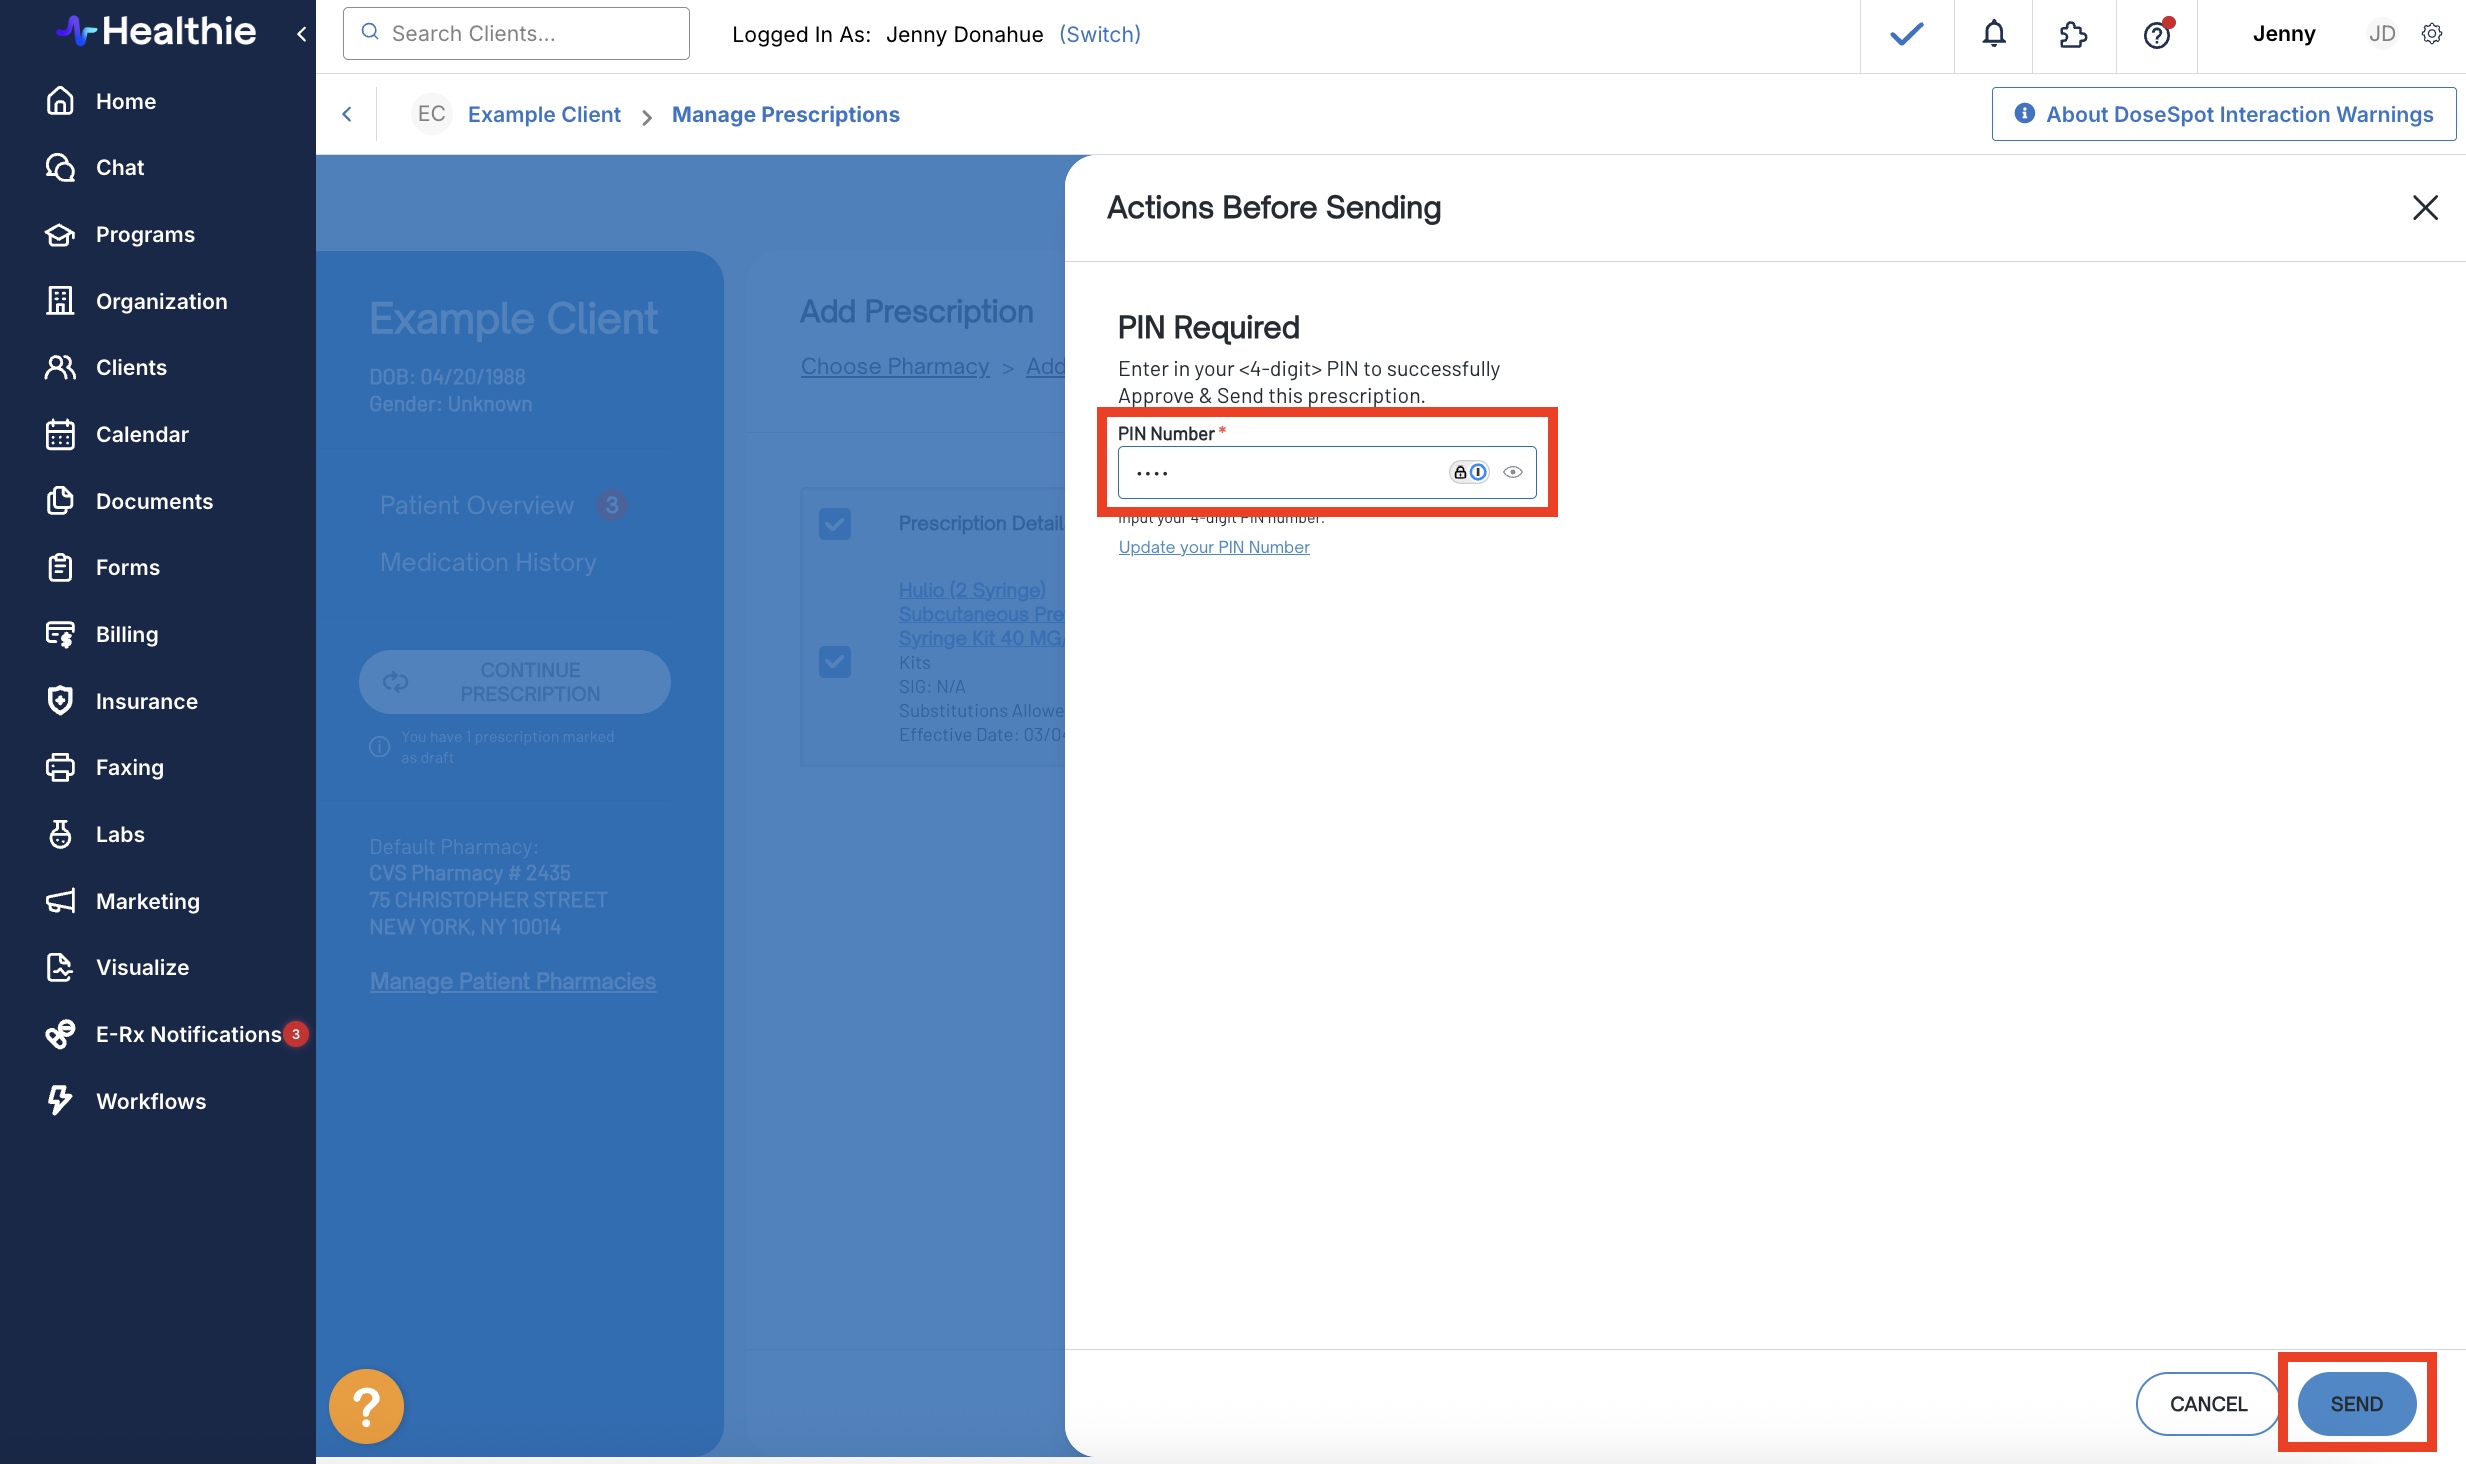Image resolution: width=2466 pixels, height=1464 pixels.
Task: Open the Jenny user account menu
Action: click(2284, 34)
